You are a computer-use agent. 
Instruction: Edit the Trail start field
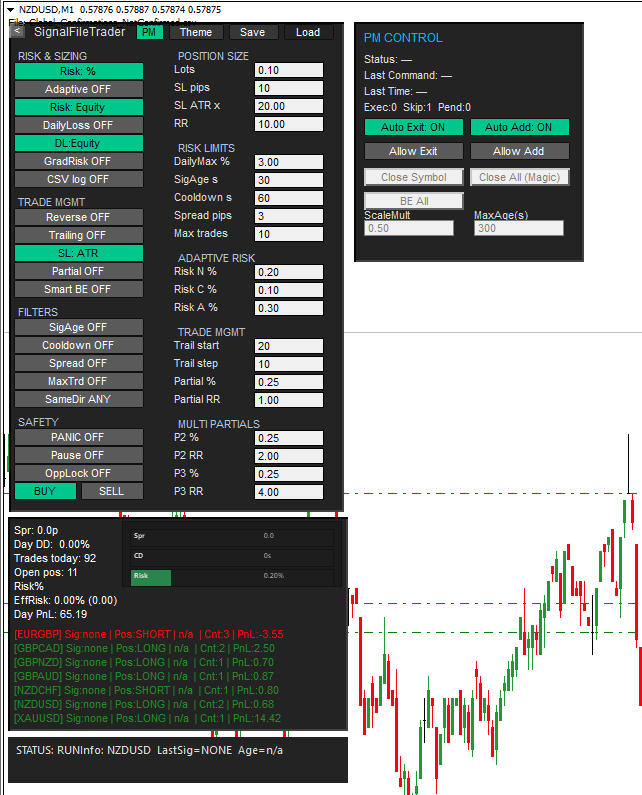click(289, 346)
